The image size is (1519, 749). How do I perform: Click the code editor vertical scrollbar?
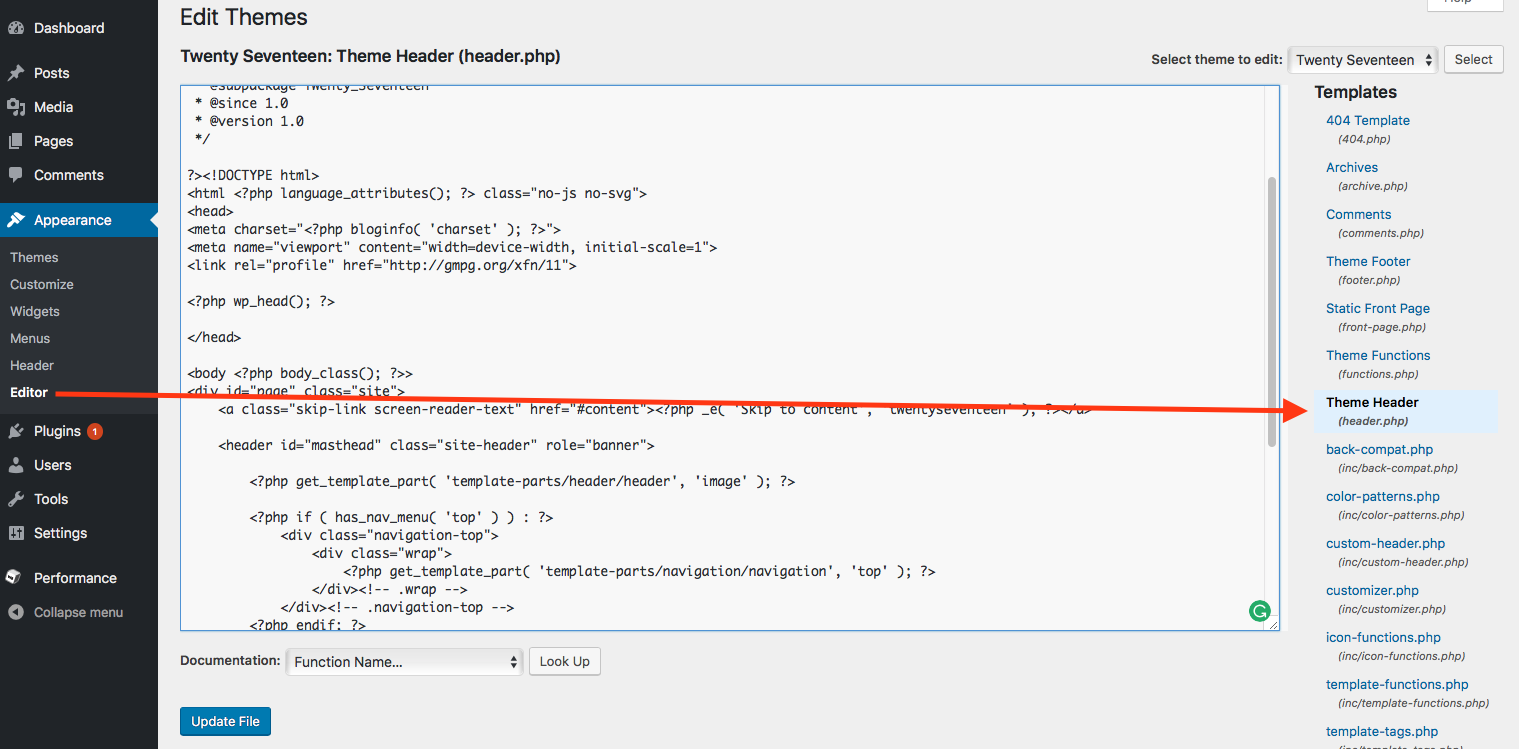coord(1272,312)
